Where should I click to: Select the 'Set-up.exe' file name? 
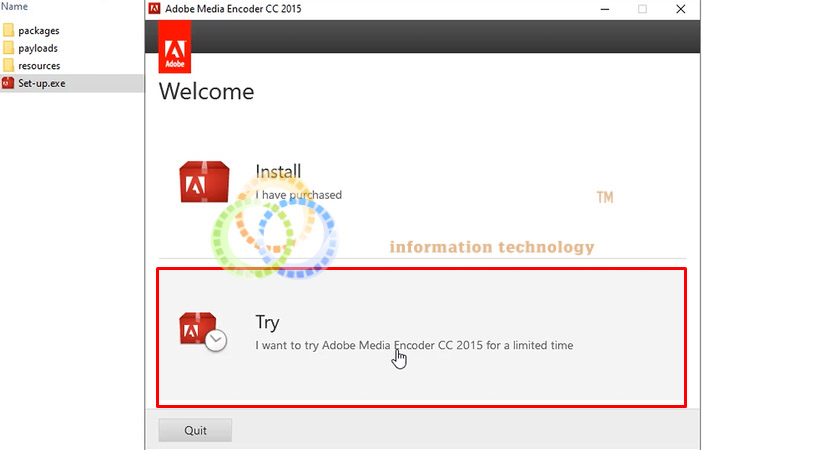coord(42,83)
